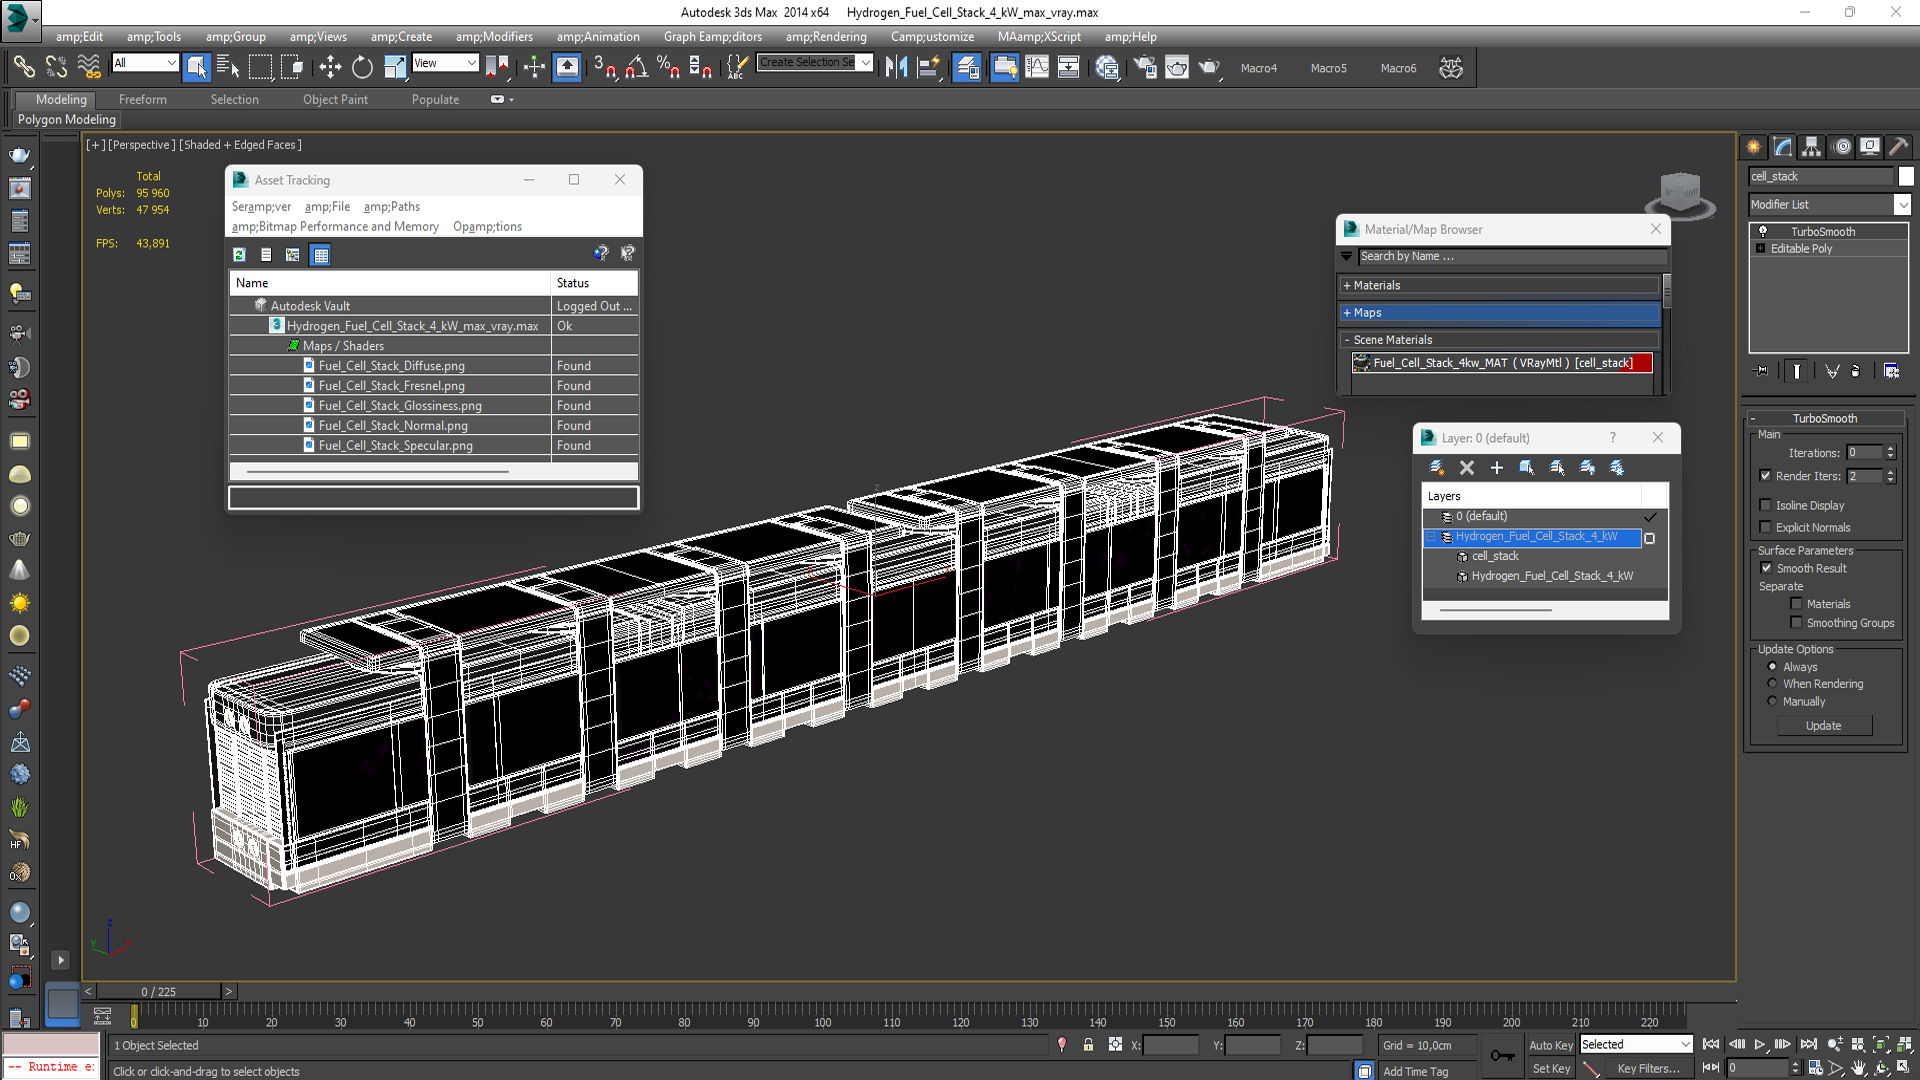Open the Motion command panel tab
Image resolution: width=1920 pixels, height=1080 pixels.
[1841, 147]
